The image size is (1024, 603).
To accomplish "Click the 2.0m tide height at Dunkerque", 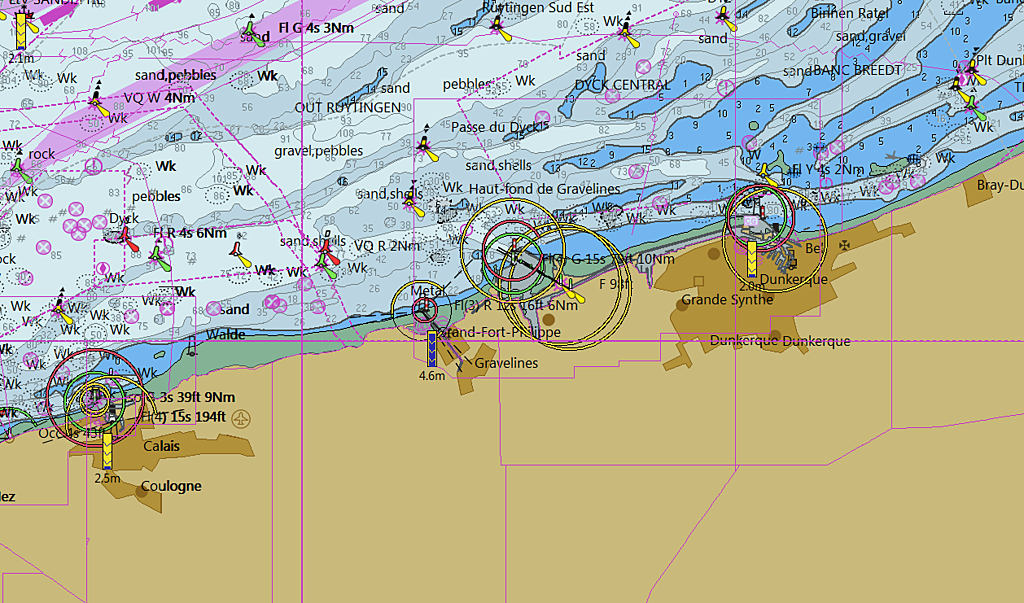I will click(x=752, y=286).
